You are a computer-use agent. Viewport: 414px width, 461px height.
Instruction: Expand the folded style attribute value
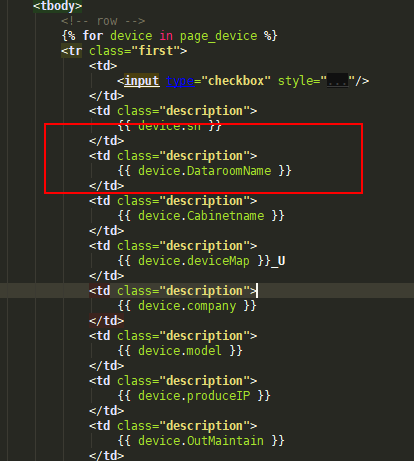337,81
